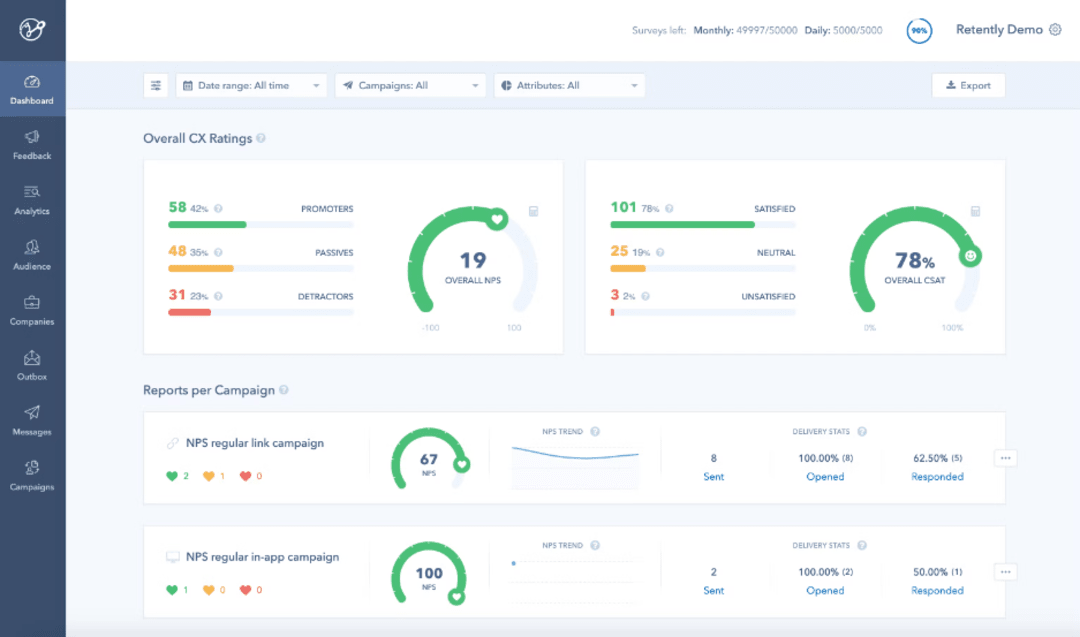This screenshot has height=637, width=1080.
Task: Click the Export button
Action: [x=968, y=85]
